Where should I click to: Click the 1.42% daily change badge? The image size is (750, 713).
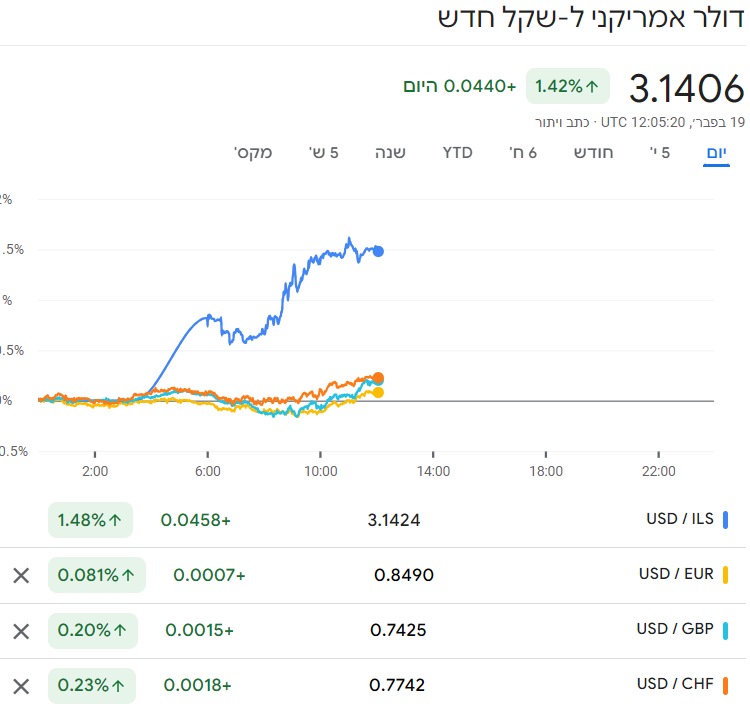click(x=568, y=86)
